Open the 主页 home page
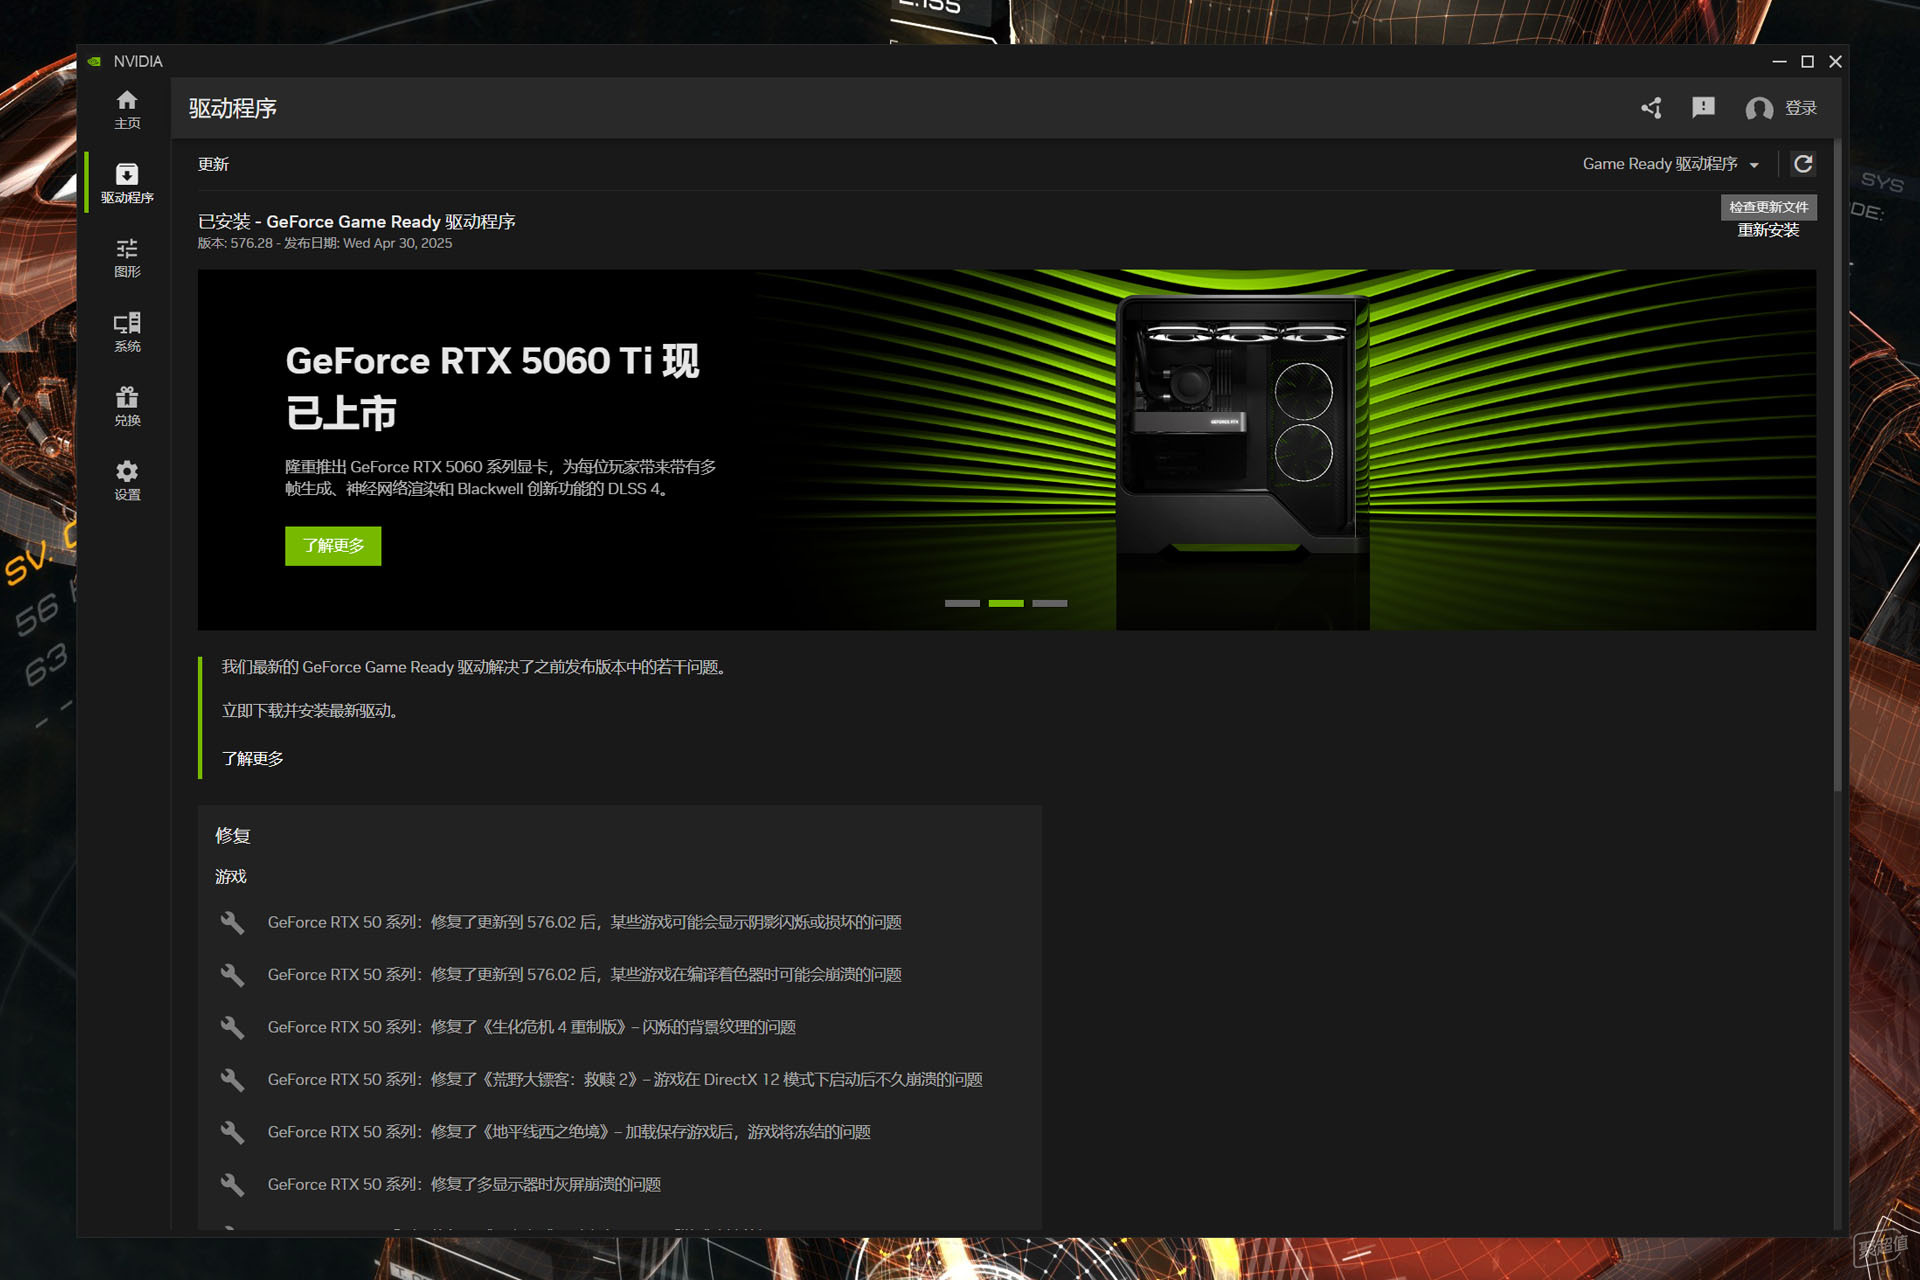Screen dimensions: 1920x1280 point(127,110)
